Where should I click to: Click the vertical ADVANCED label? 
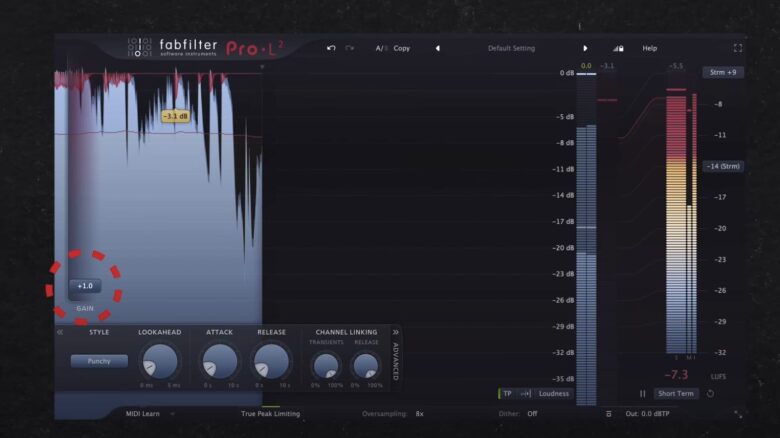click(x=395, y=361)
